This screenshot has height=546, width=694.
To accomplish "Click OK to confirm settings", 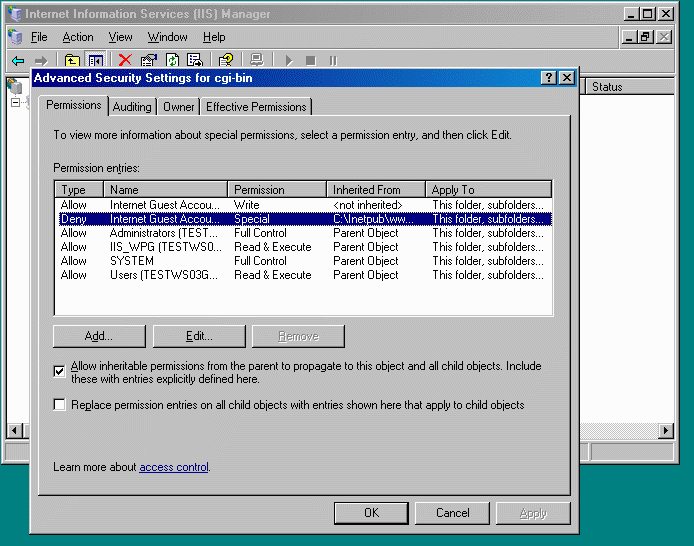I will pyautogui.click(x=371, y=513).
